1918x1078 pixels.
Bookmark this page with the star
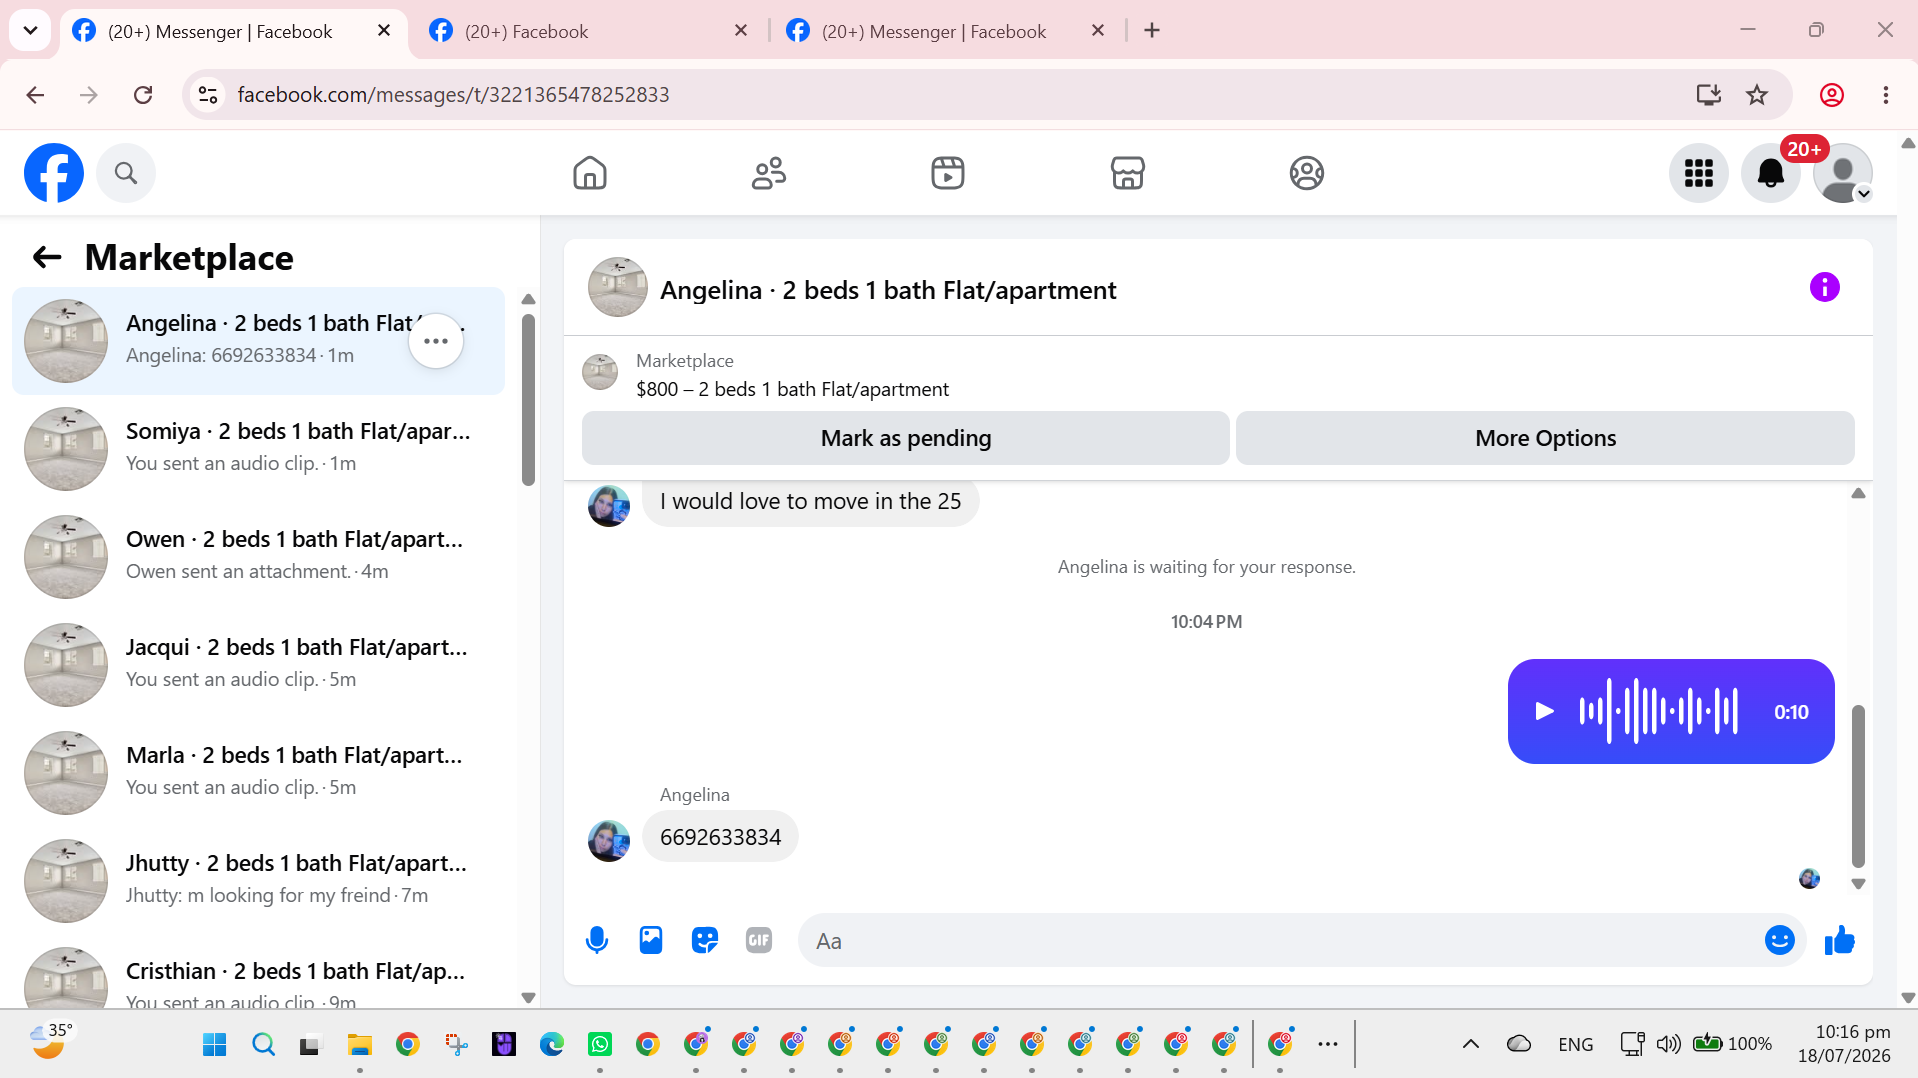[1757, 95]
